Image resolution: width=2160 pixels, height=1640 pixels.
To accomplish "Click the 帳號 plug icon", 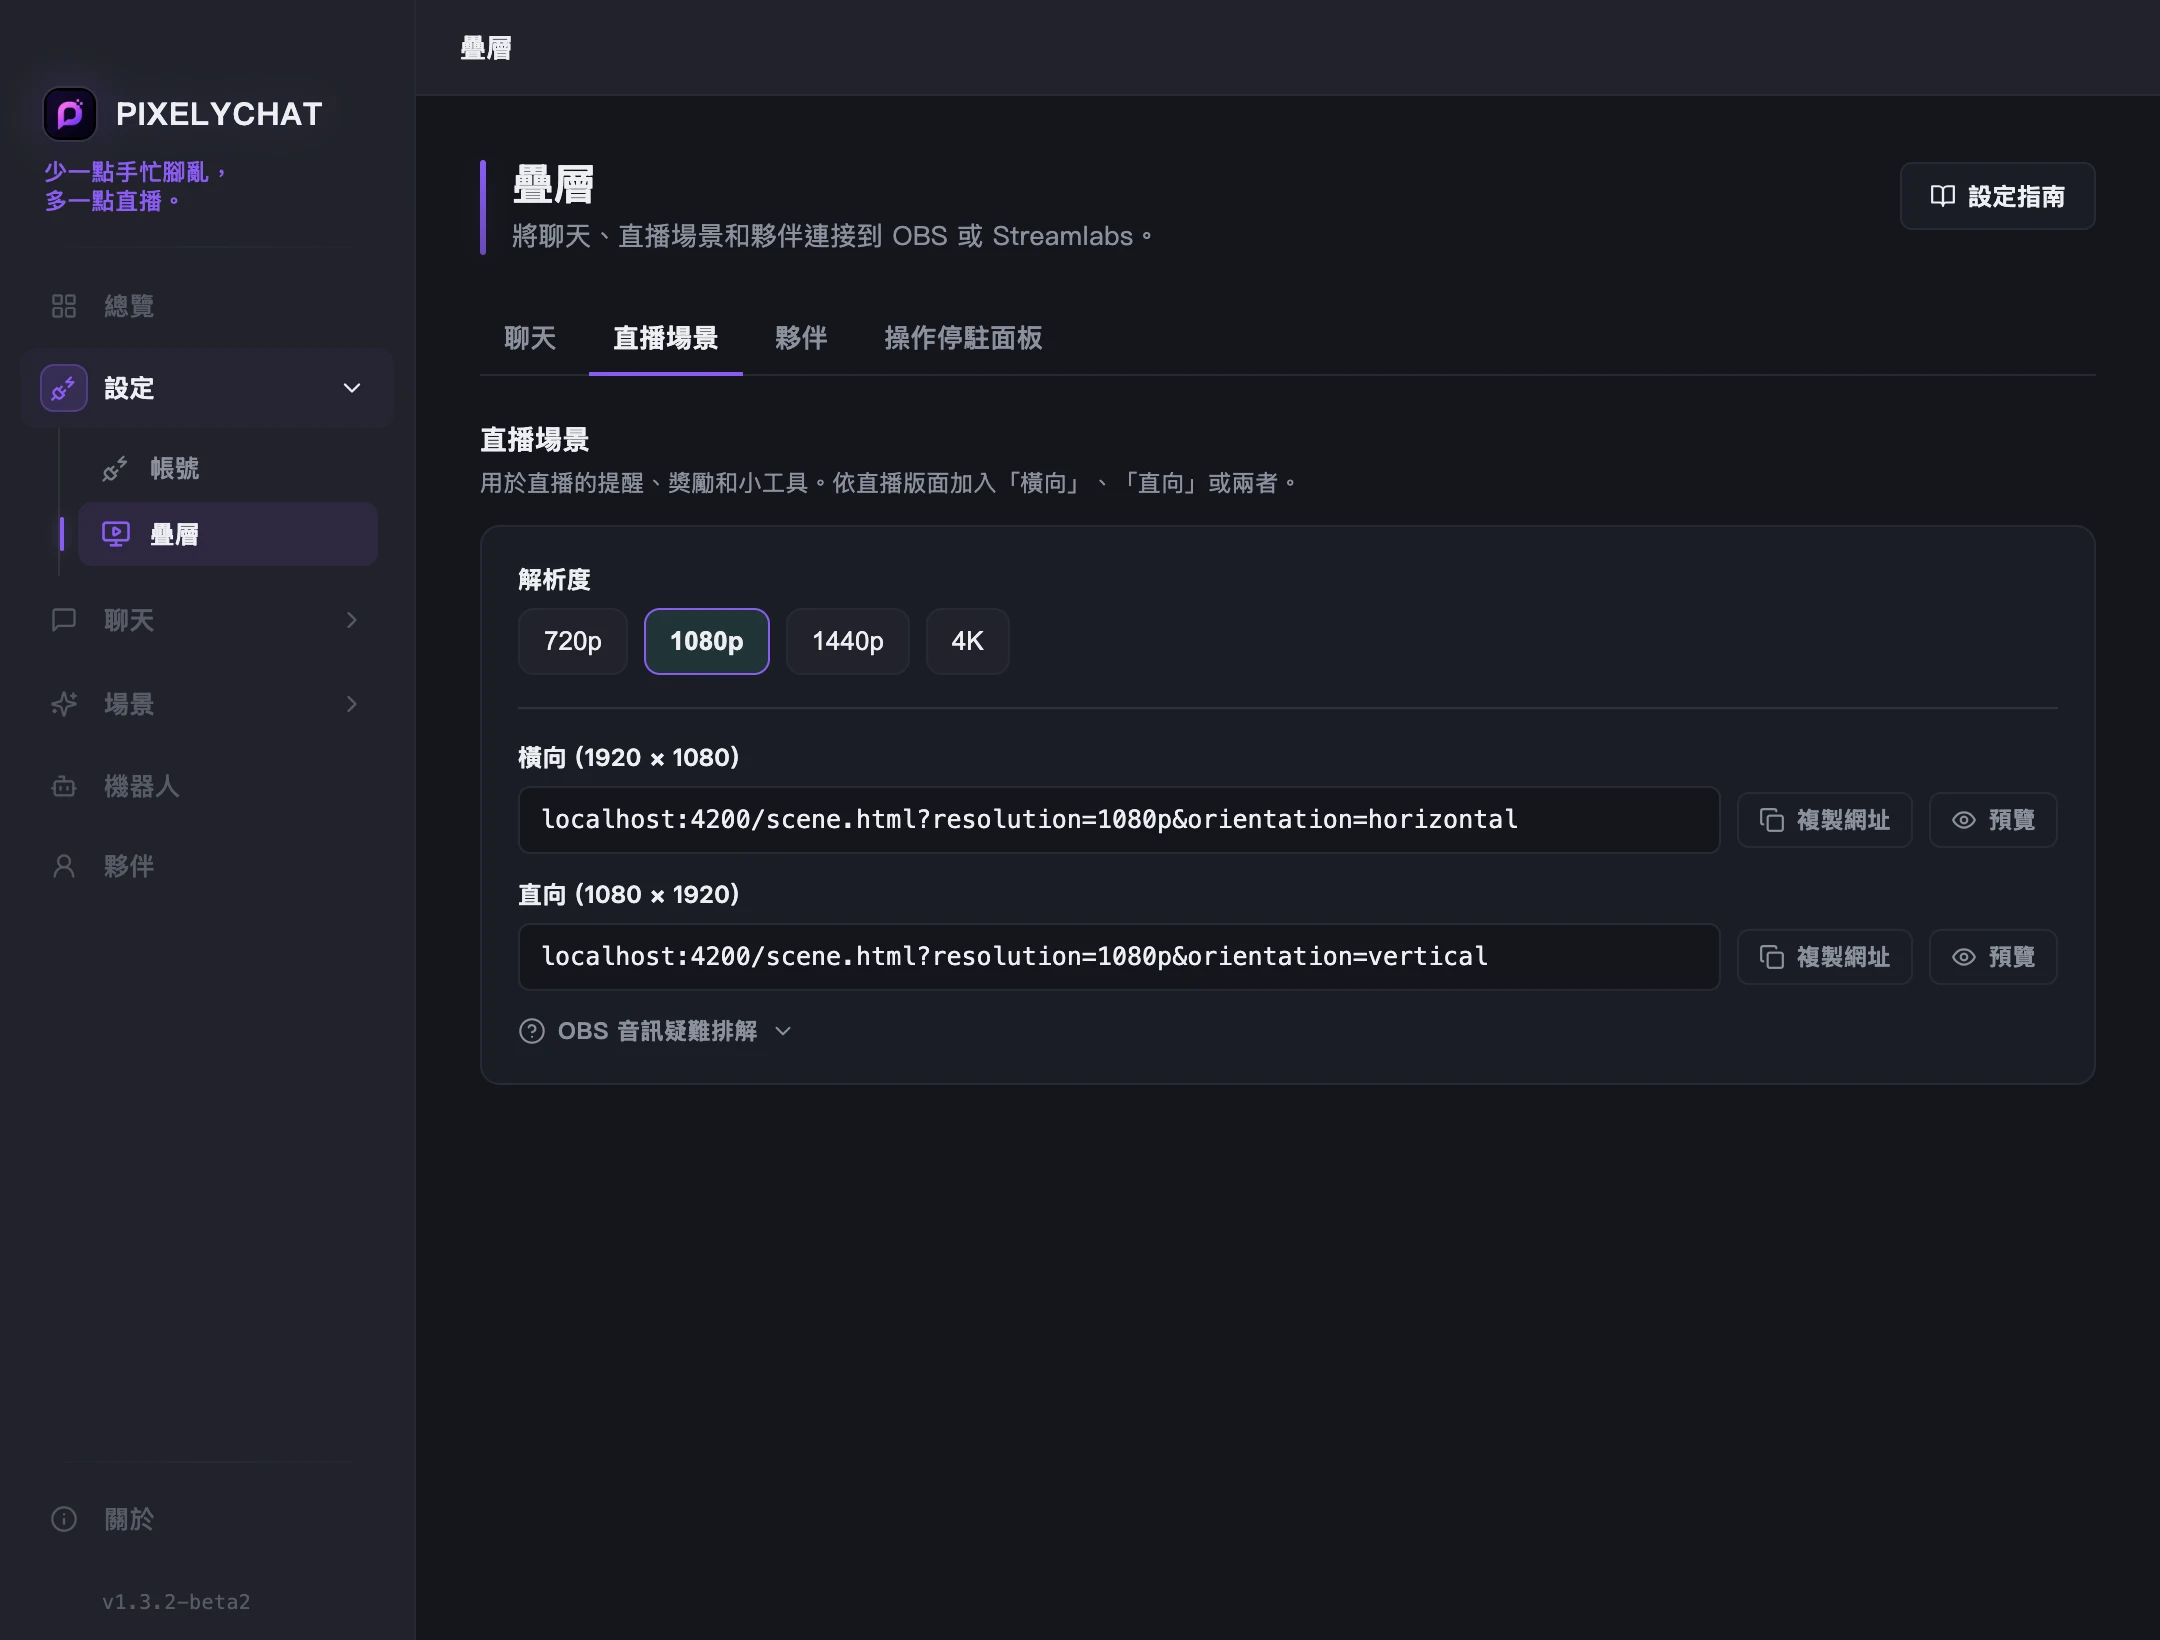I will [x=115, y=469].
